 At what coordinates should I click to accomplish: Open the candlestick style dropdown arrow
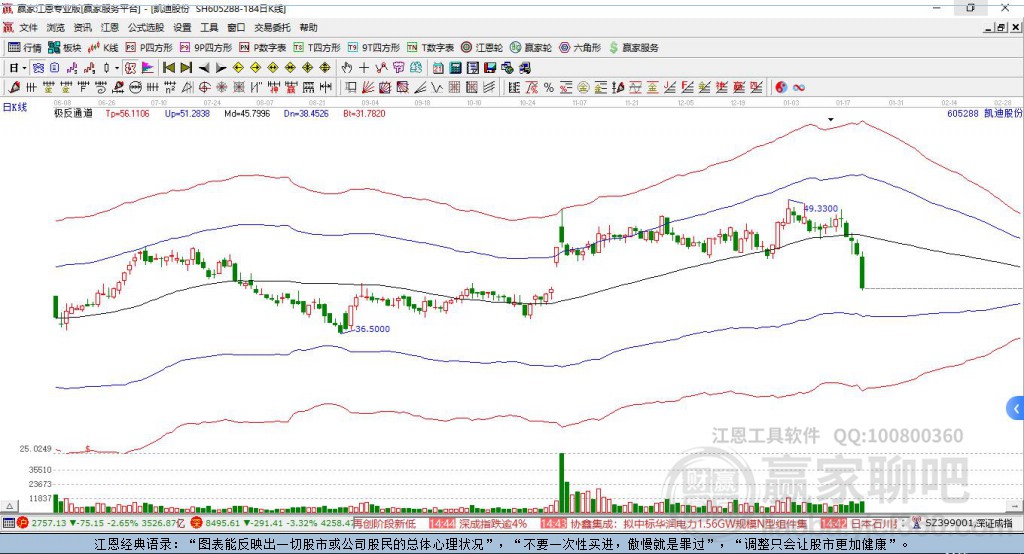pos(117,68)
